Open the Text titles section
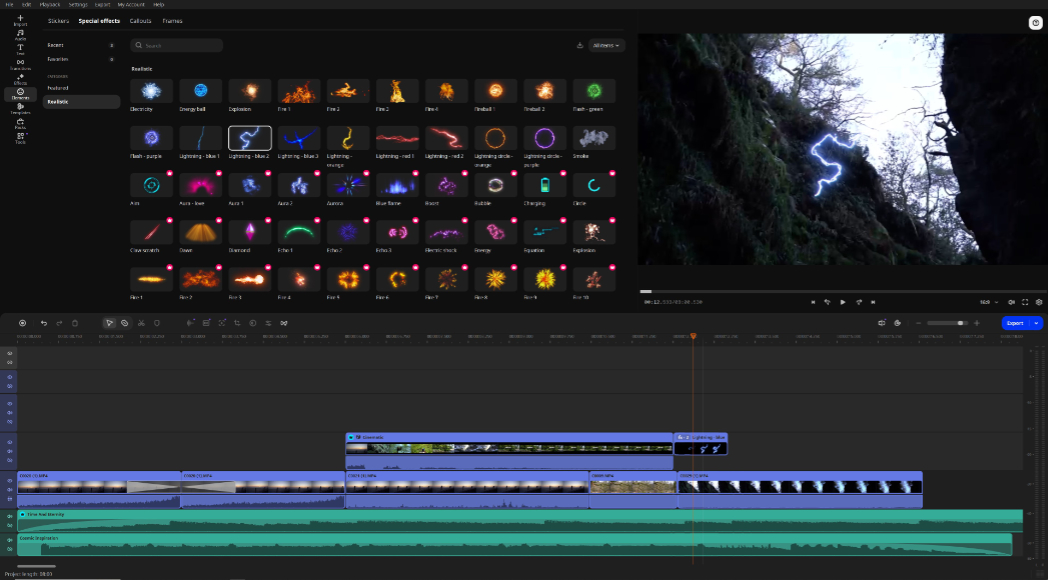This screenshot has height=580, width=1048. pos(20,49)
